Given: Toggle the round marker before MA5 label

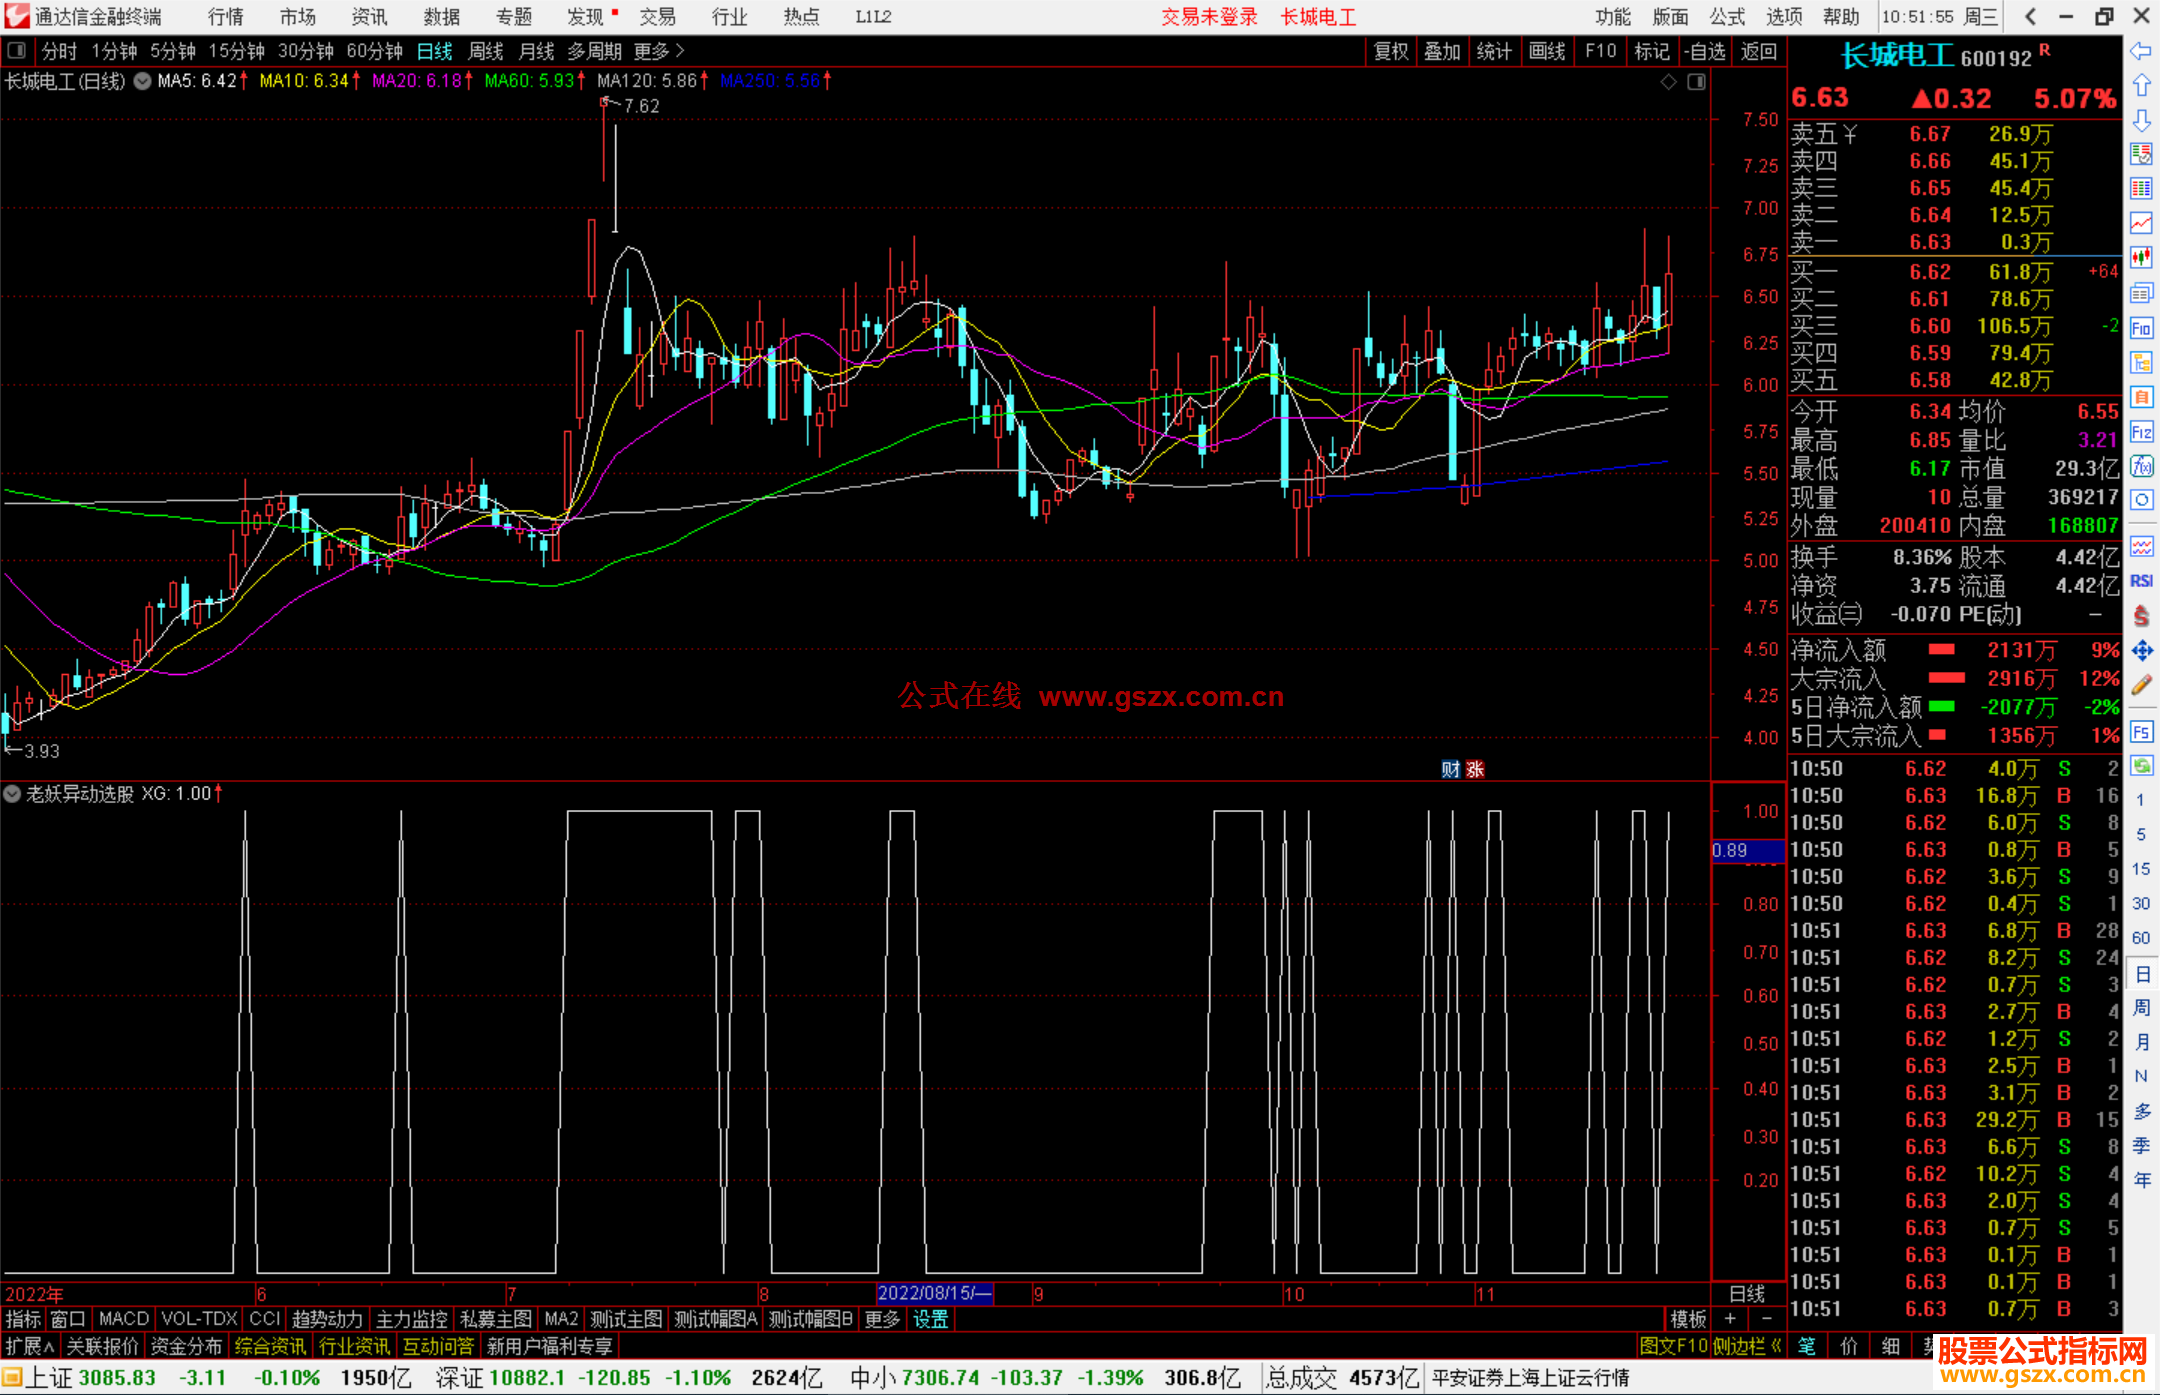Looking at the screenshot, I should pyautogui.click(x=143, y=81).
